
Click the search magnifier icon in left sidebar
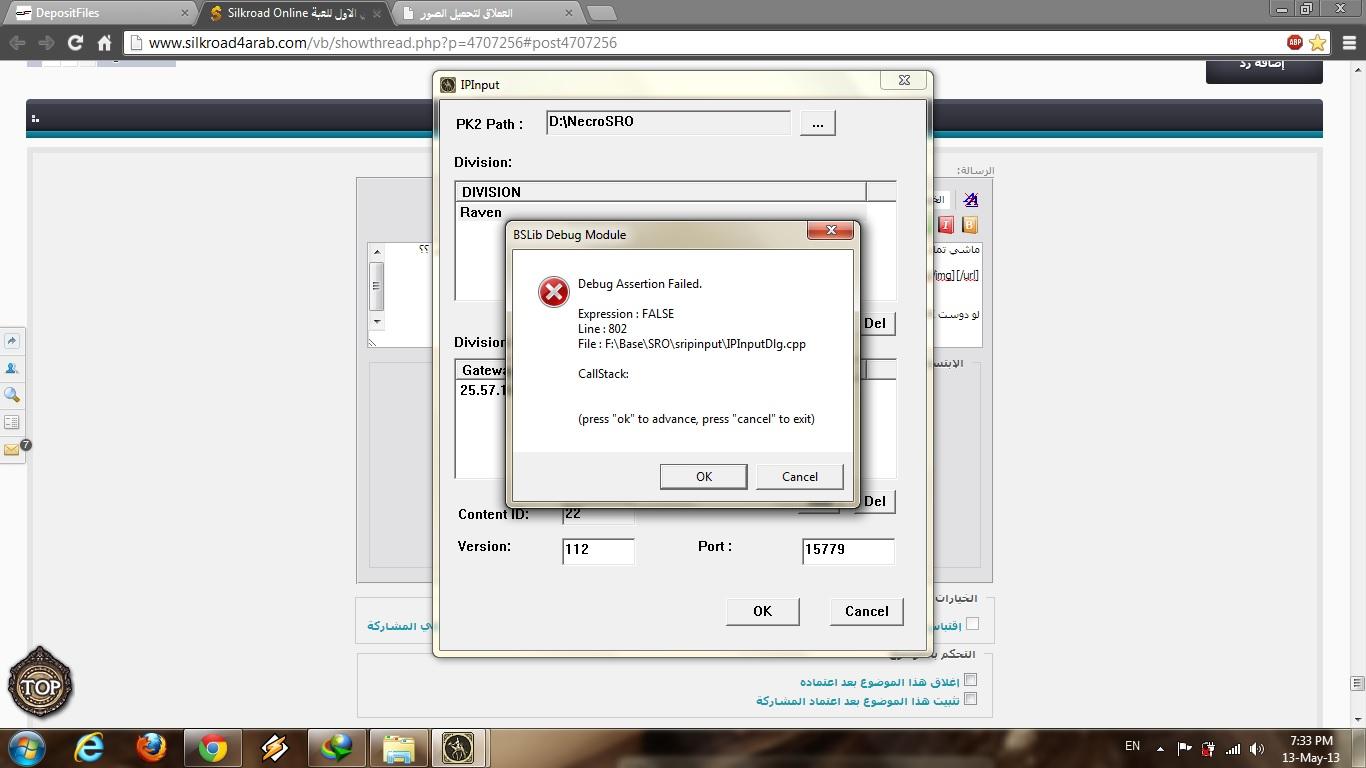(12, 395)
